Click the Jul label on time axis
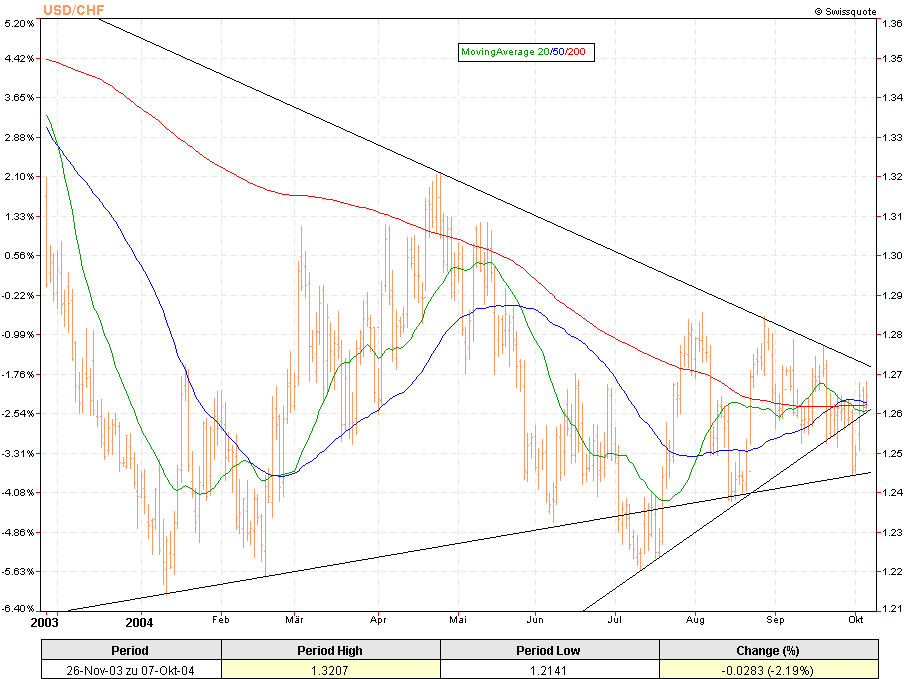 coord(615,620)
